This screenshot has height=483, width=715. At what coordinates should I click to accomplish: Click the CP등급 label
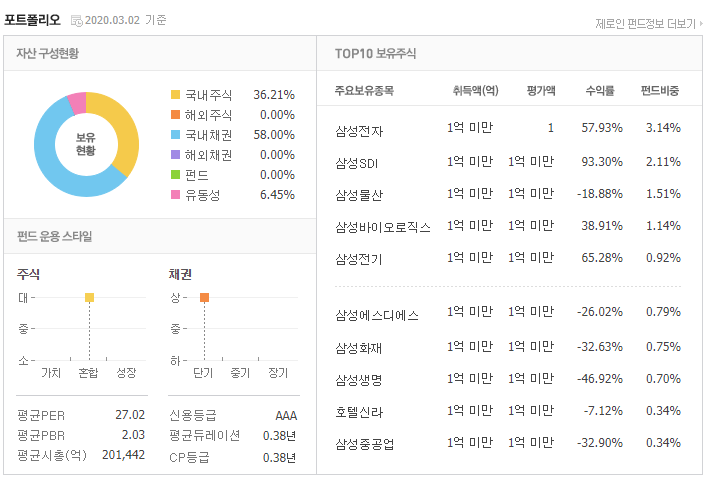point(189,457)
